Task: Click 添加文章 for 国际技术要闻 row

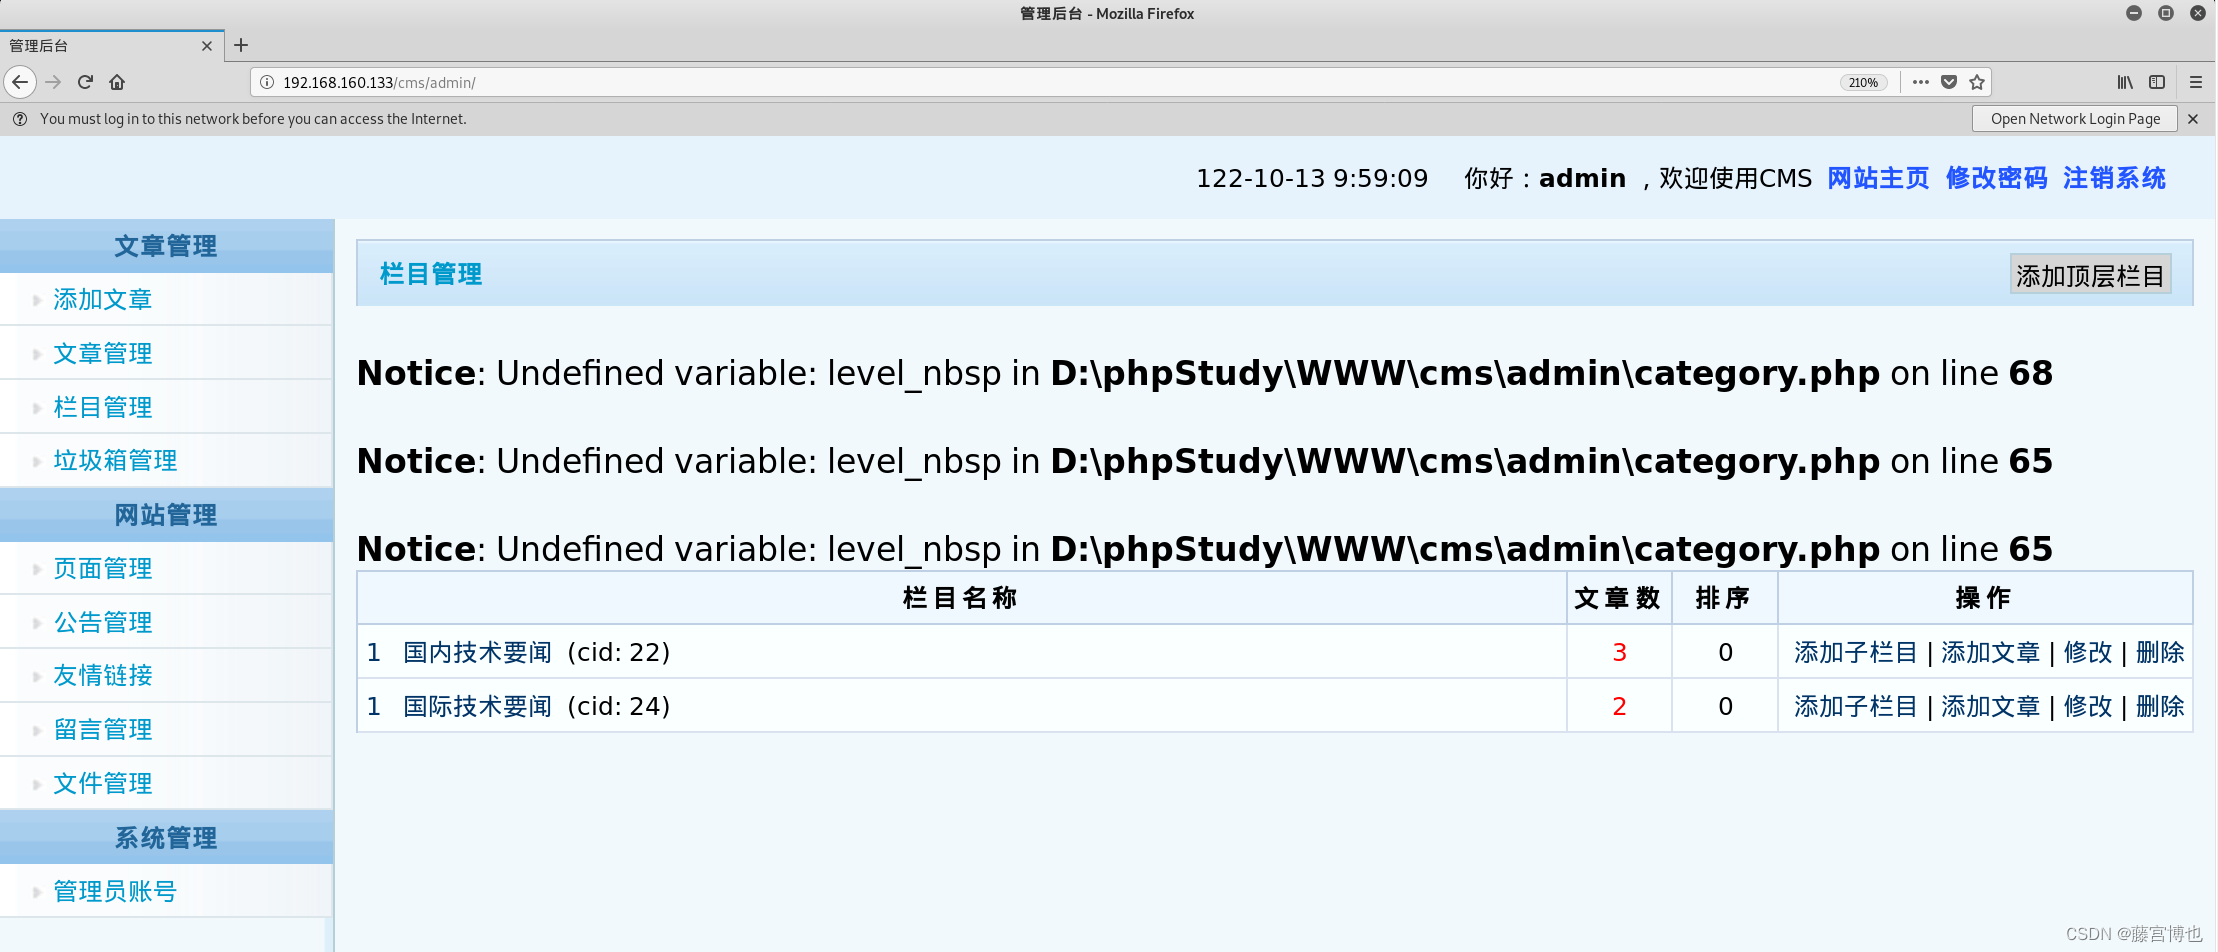Action: pyautogui.click(x=1990, y=707)
